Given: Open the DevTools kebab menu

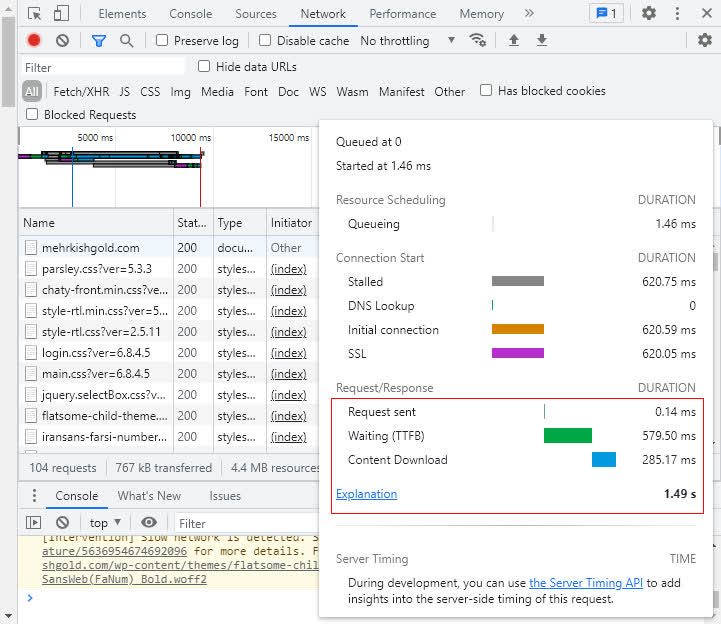Looking at the screenshot, I should (677, 13).
